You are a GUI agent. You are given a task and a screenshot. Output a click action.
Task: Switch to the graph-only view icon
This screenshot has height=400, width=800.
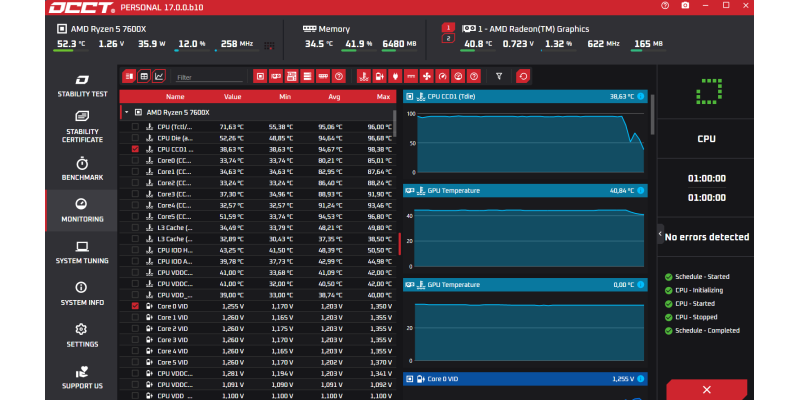pos(159,77)
